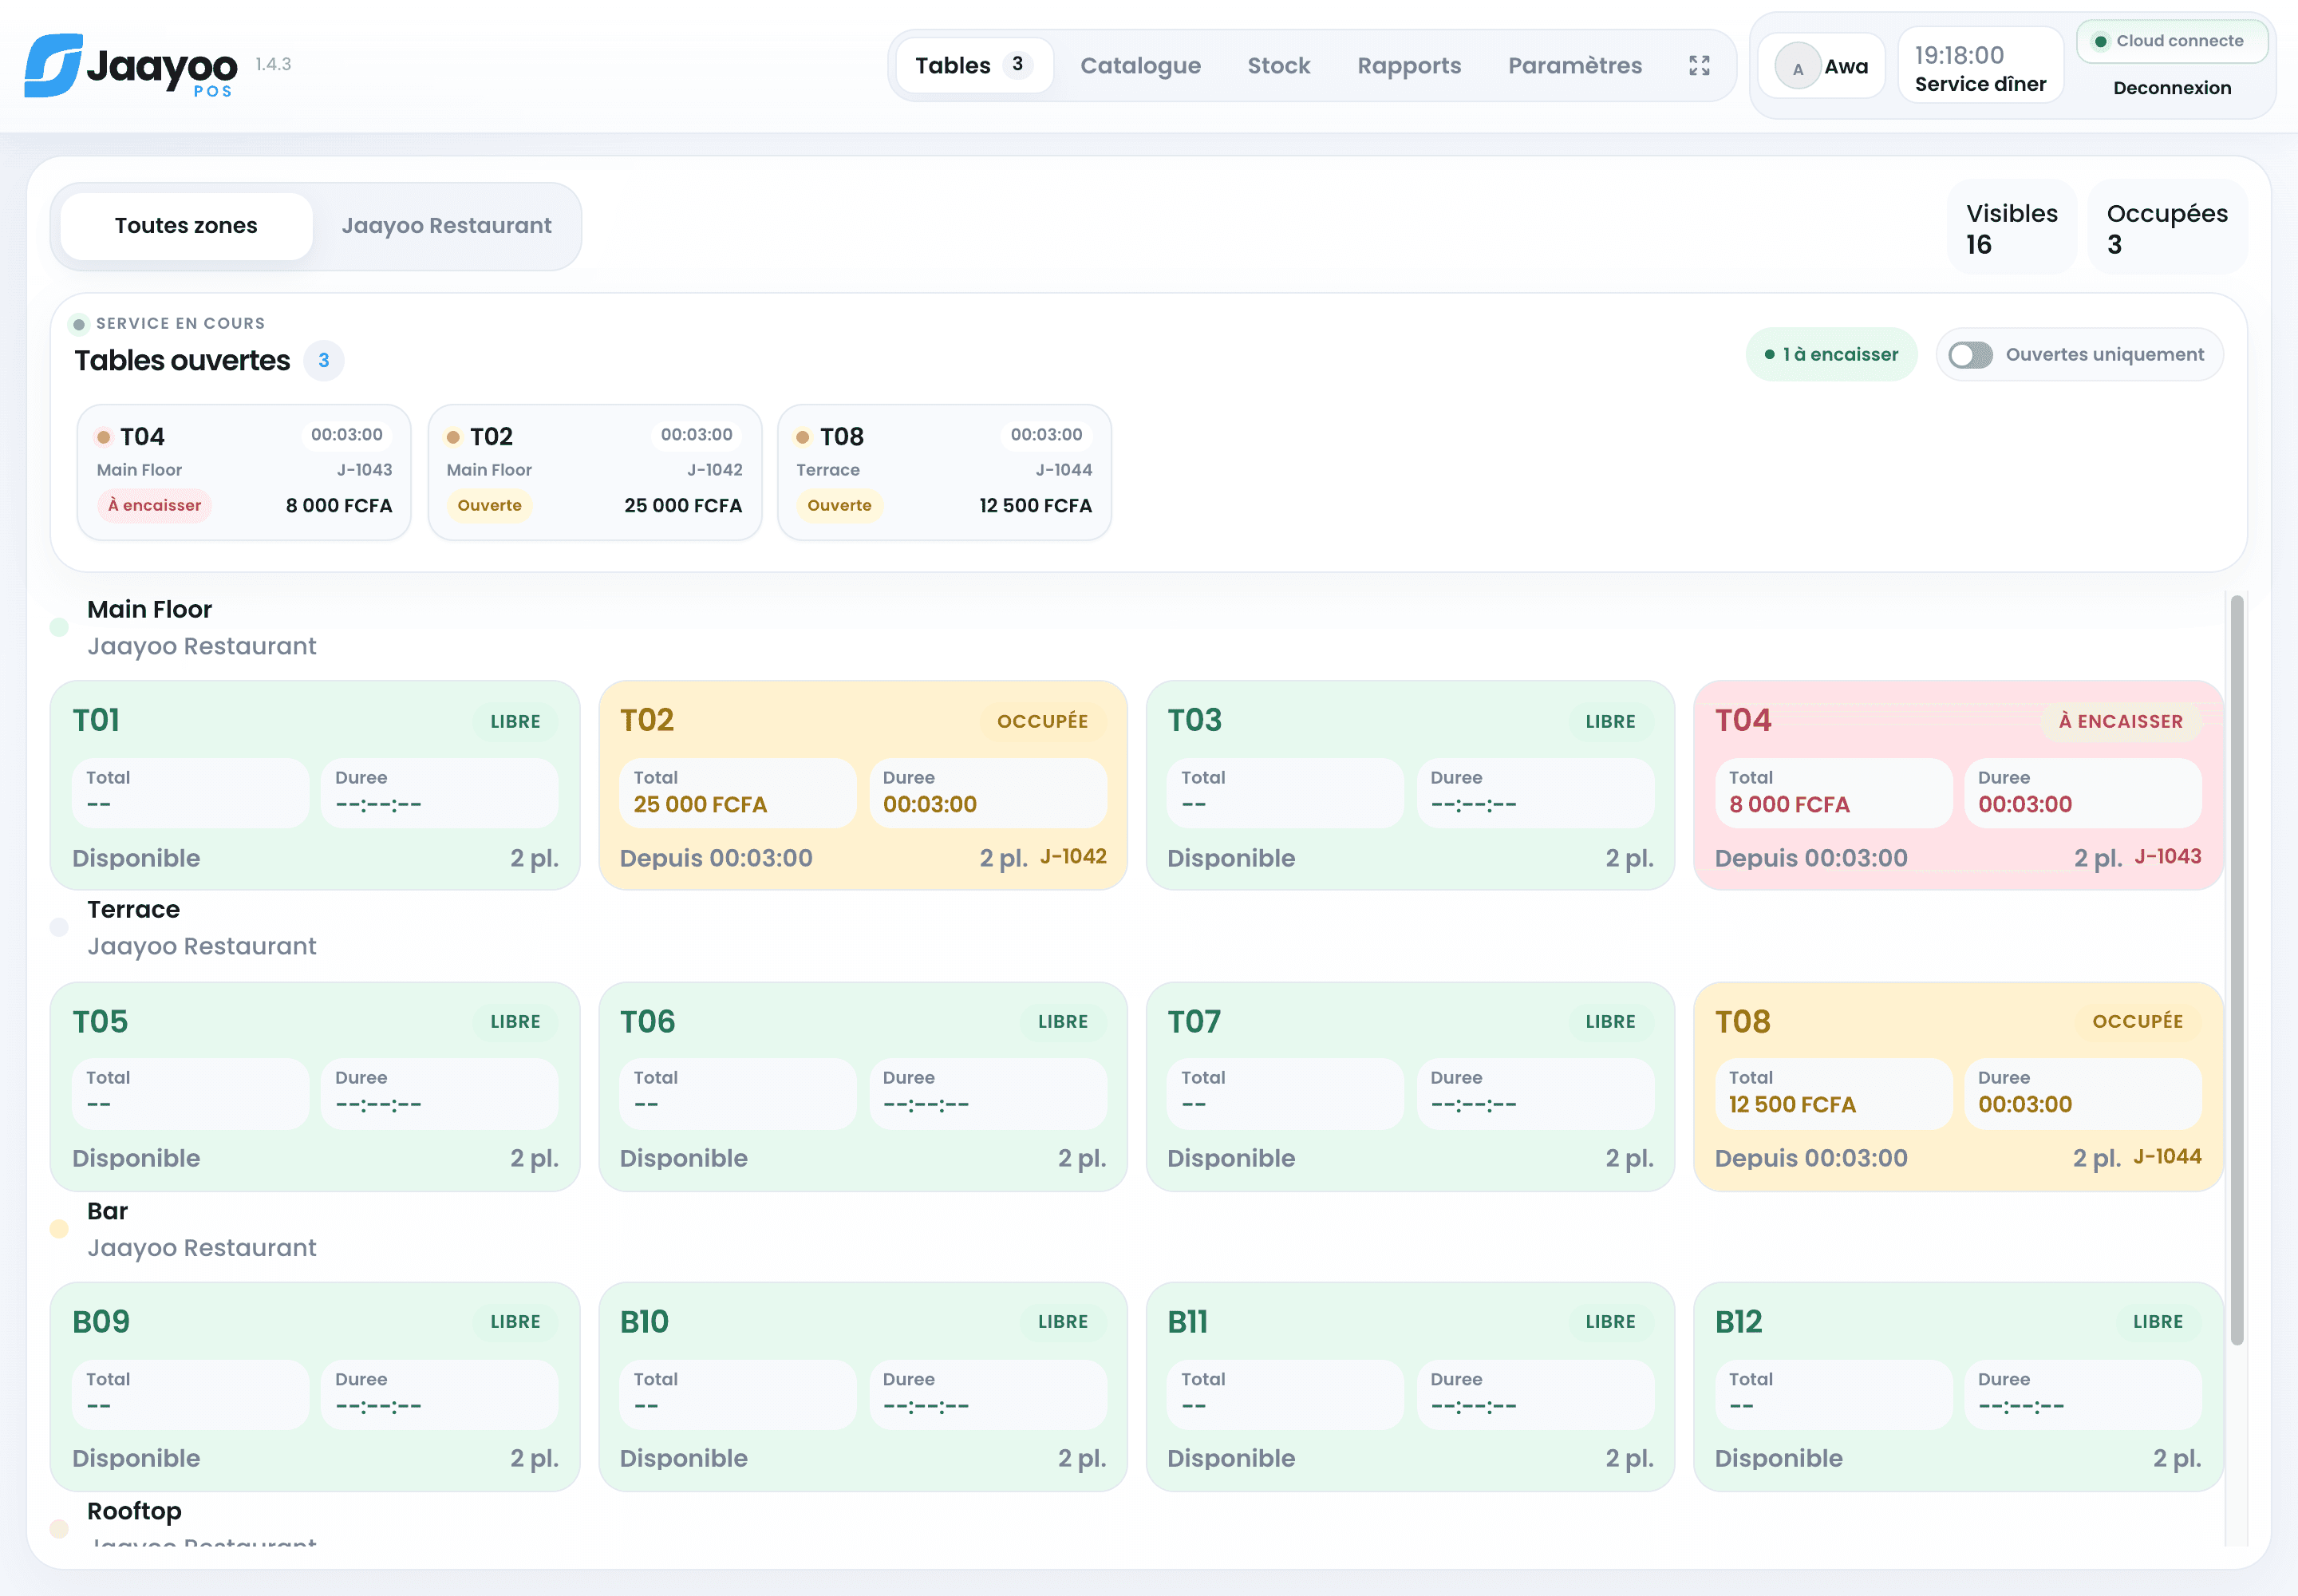Click the Bar zone heading

(107, 1211)
